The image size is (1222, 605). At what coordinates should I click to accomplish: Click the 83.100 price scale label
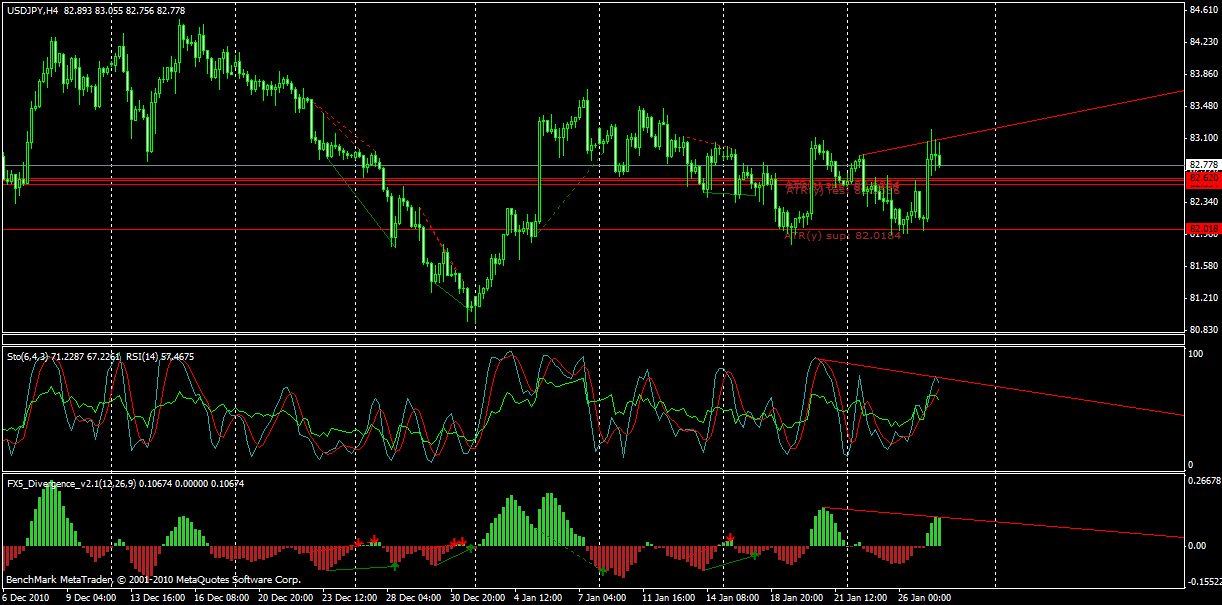(x=1203, y=138)
